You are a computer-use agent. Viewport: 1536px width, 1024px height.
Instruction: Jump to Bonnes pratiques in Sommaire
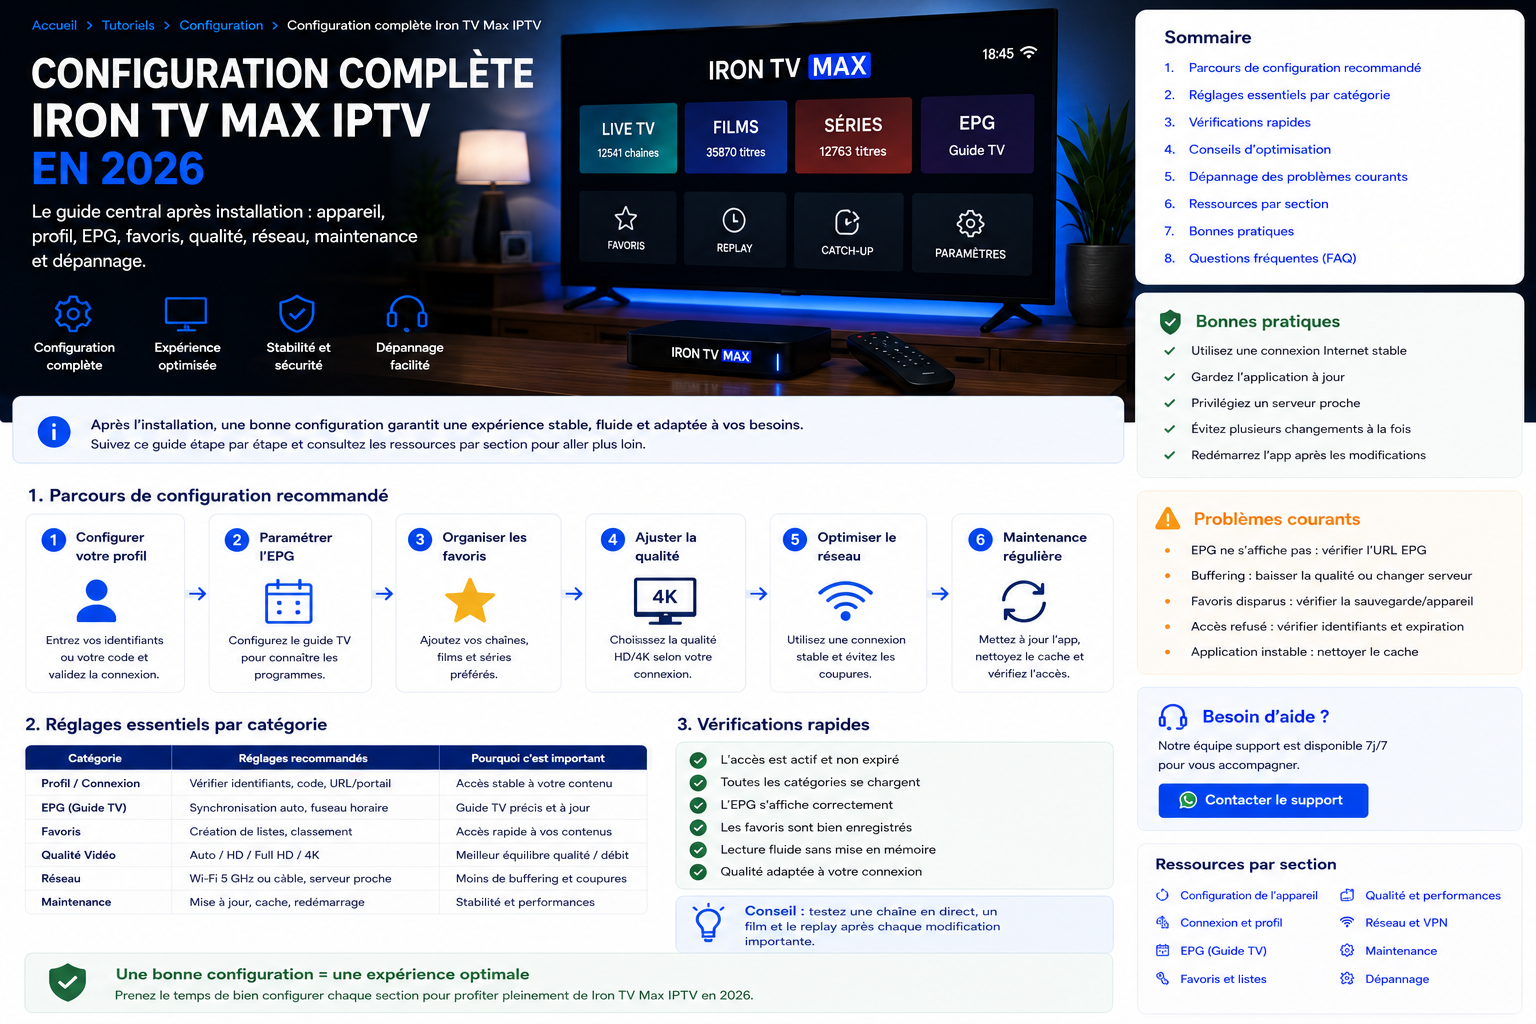1241,231
